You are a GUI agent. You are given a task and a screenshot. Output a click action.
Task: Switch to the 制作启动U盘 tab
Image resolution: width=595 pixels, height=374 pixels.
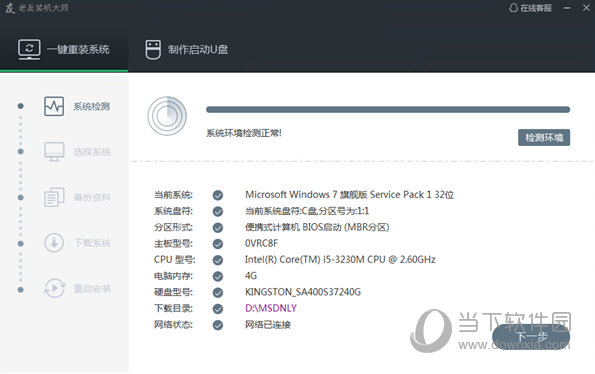[187, 49]
